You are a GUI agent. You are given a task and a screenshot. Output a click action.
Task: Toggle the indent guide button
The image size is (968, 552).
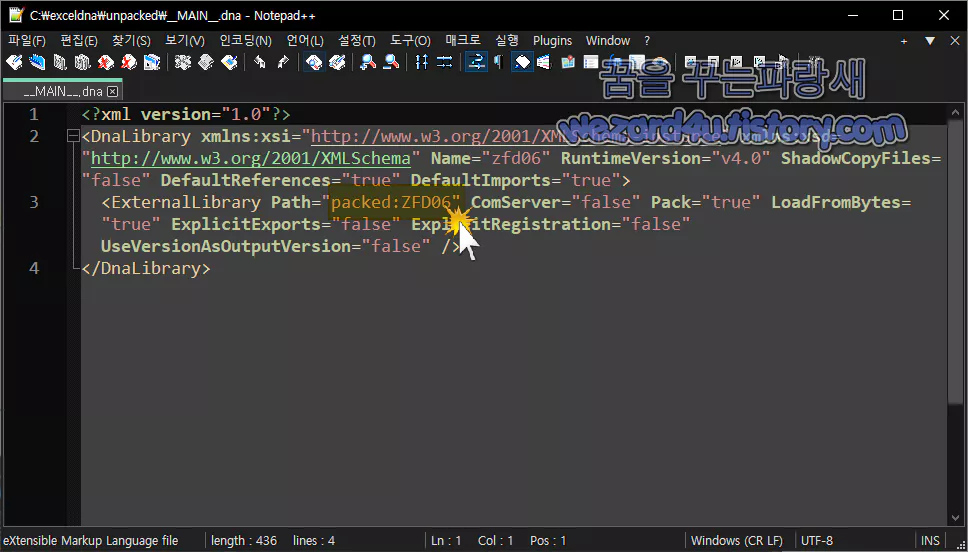point(522,62)
